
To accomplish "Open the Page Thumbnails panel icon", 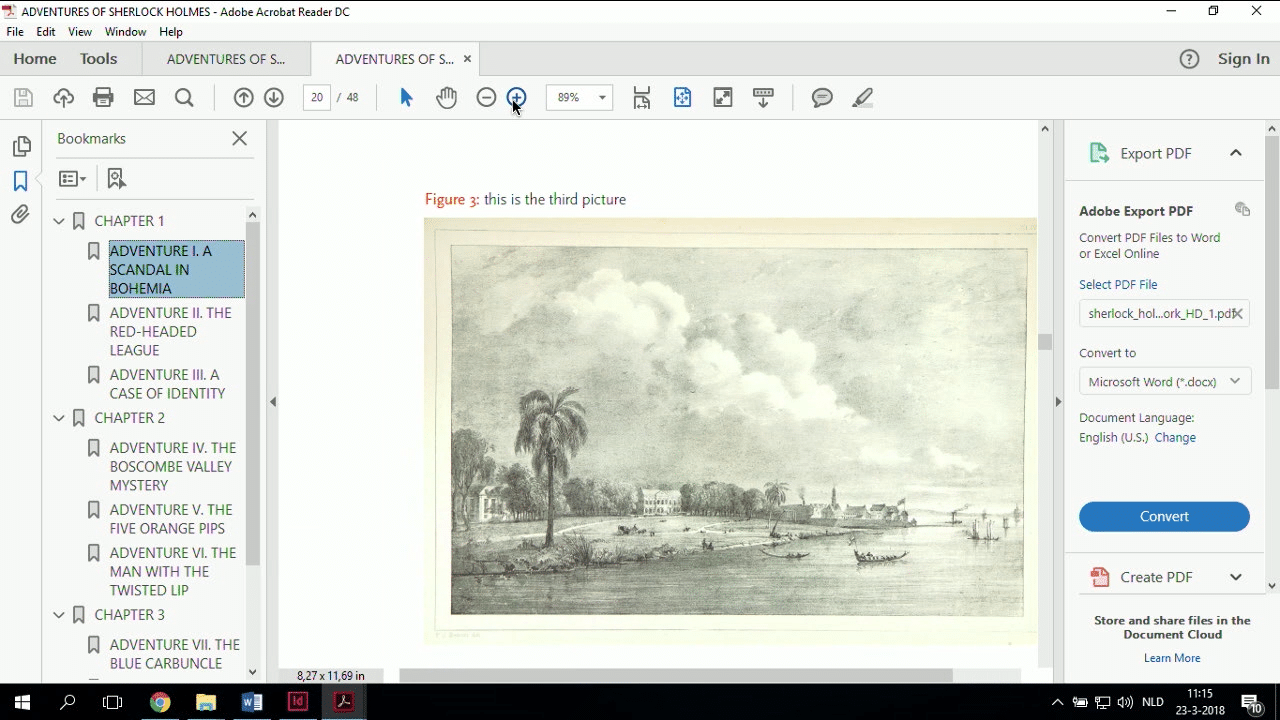I will coord(21,146).
